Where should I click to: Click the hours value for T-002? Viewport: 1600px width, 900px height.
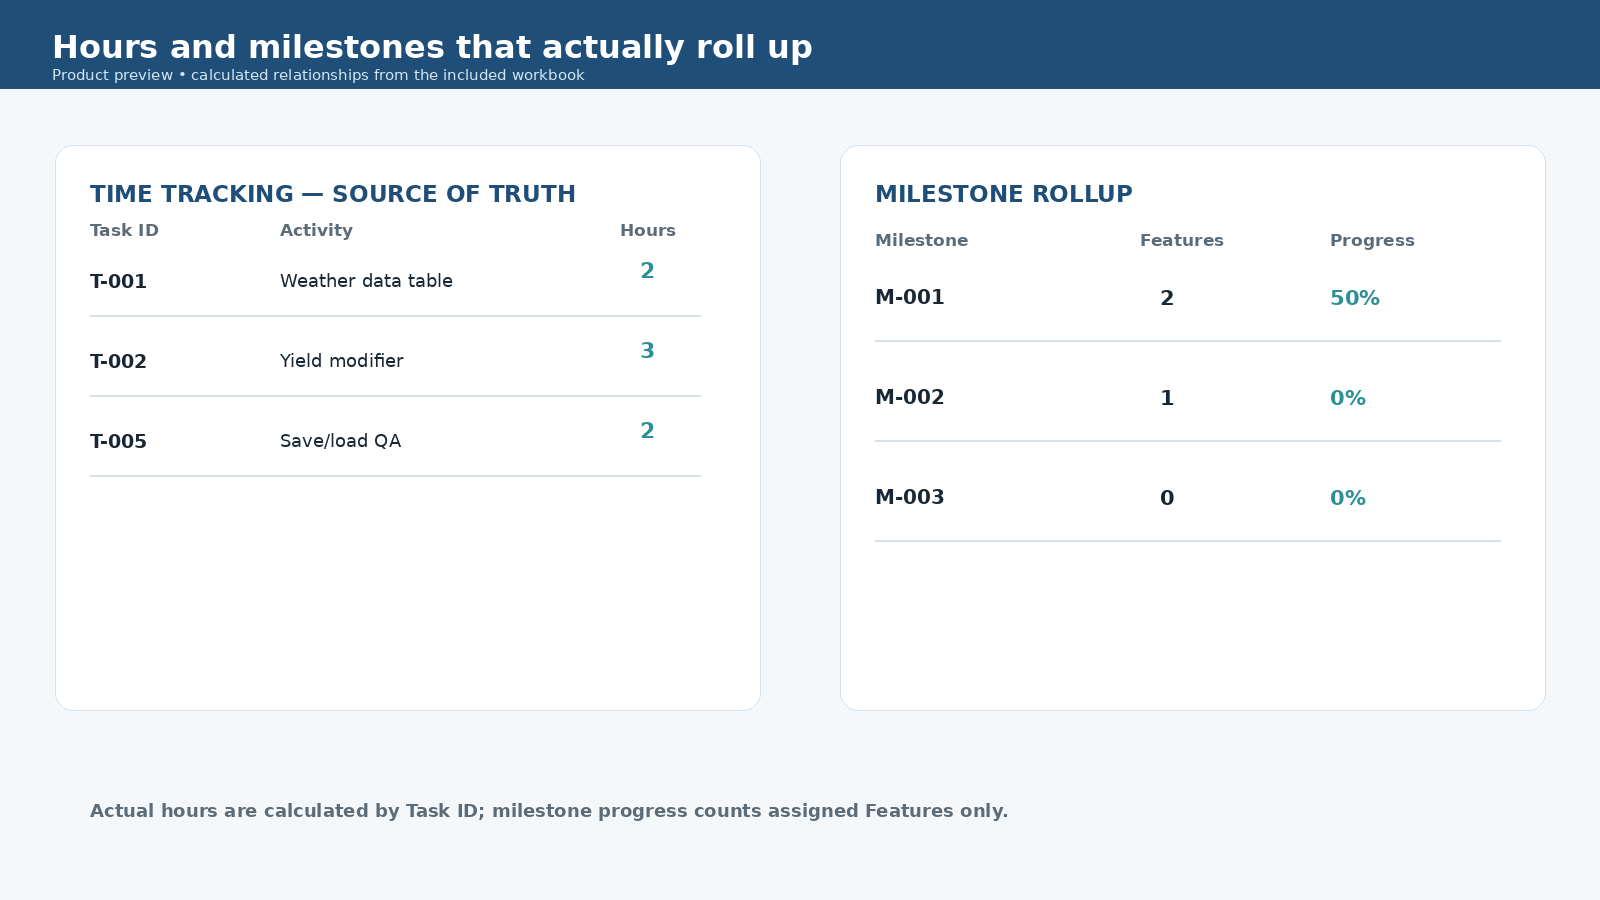pos(647,351)
